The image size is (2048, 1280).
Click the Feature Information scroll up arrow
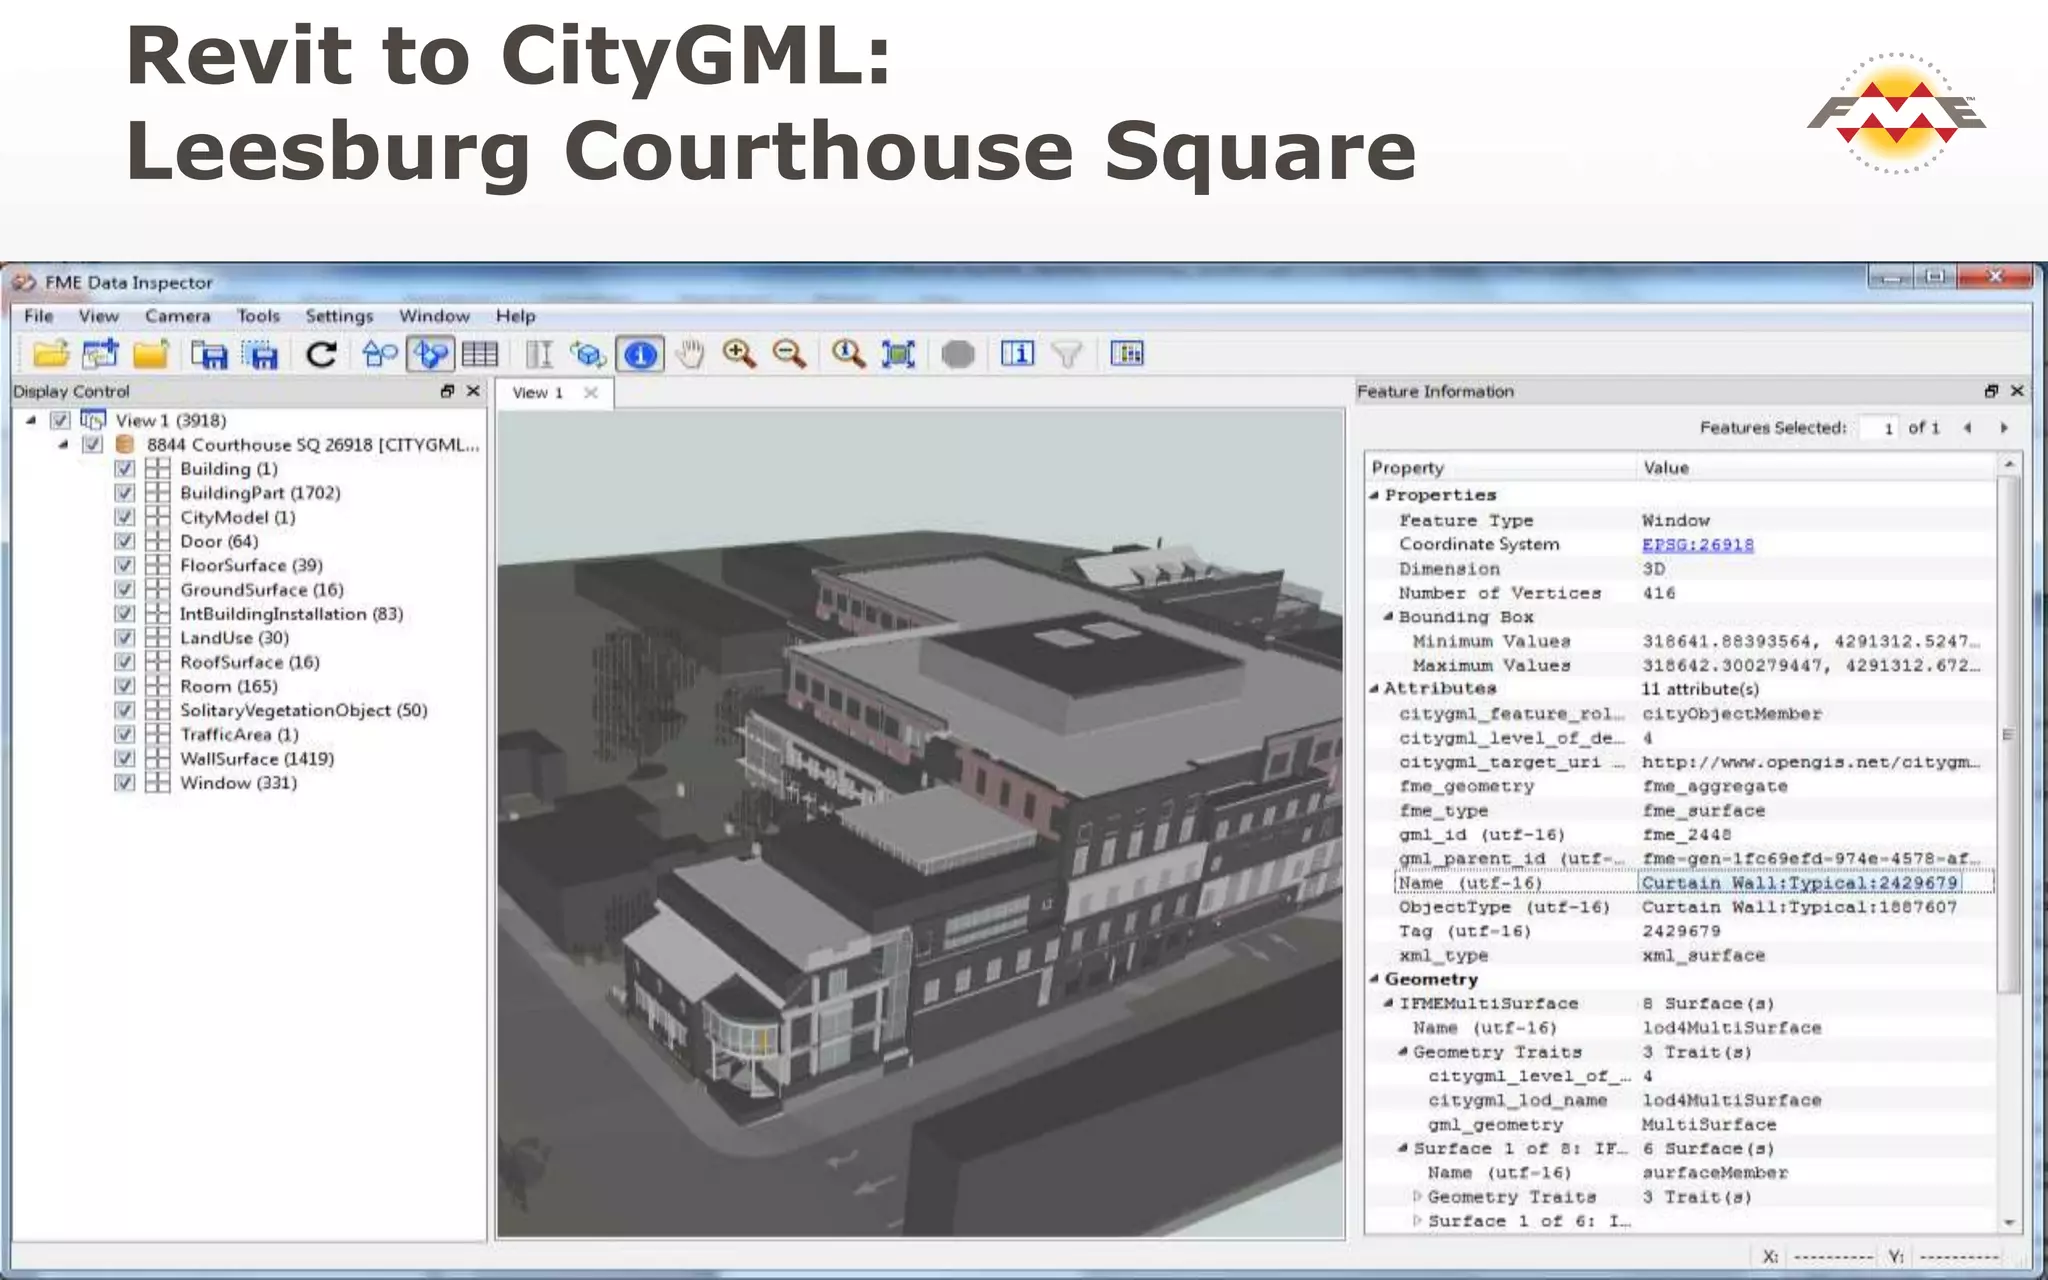[x=2009, y=465]
